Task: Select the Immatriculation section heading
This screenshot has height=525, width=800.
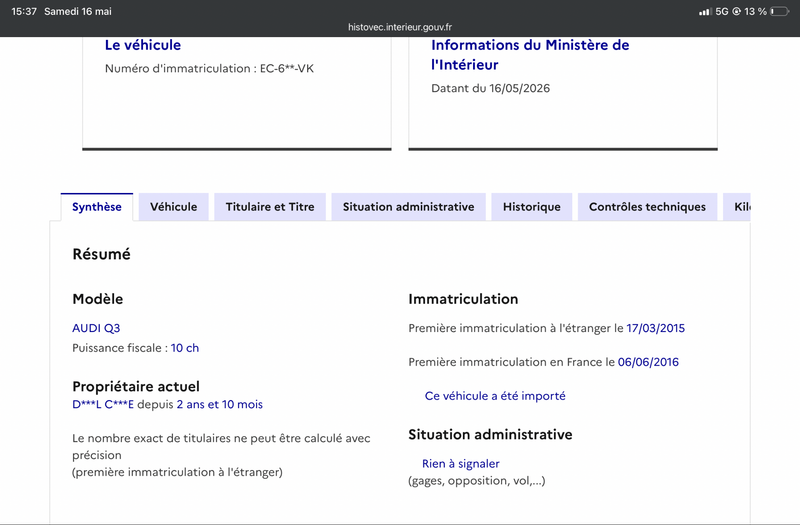Action: tap(463, 299)
